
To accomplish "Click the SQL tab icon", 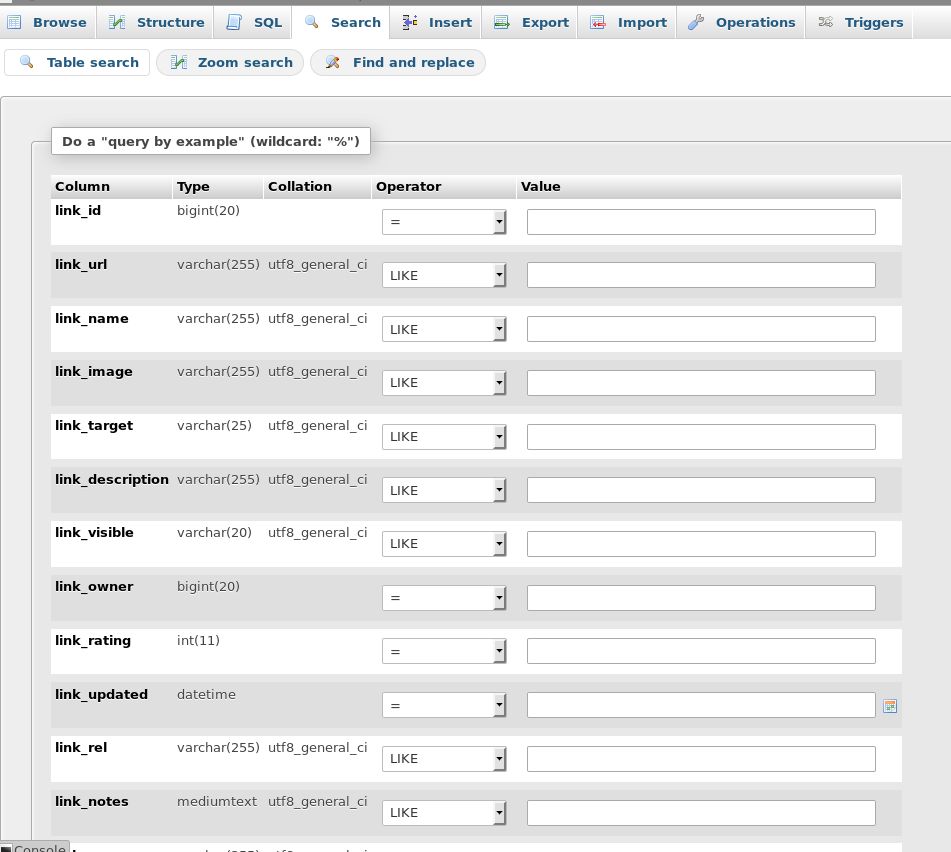I will [x=234, y=22].
